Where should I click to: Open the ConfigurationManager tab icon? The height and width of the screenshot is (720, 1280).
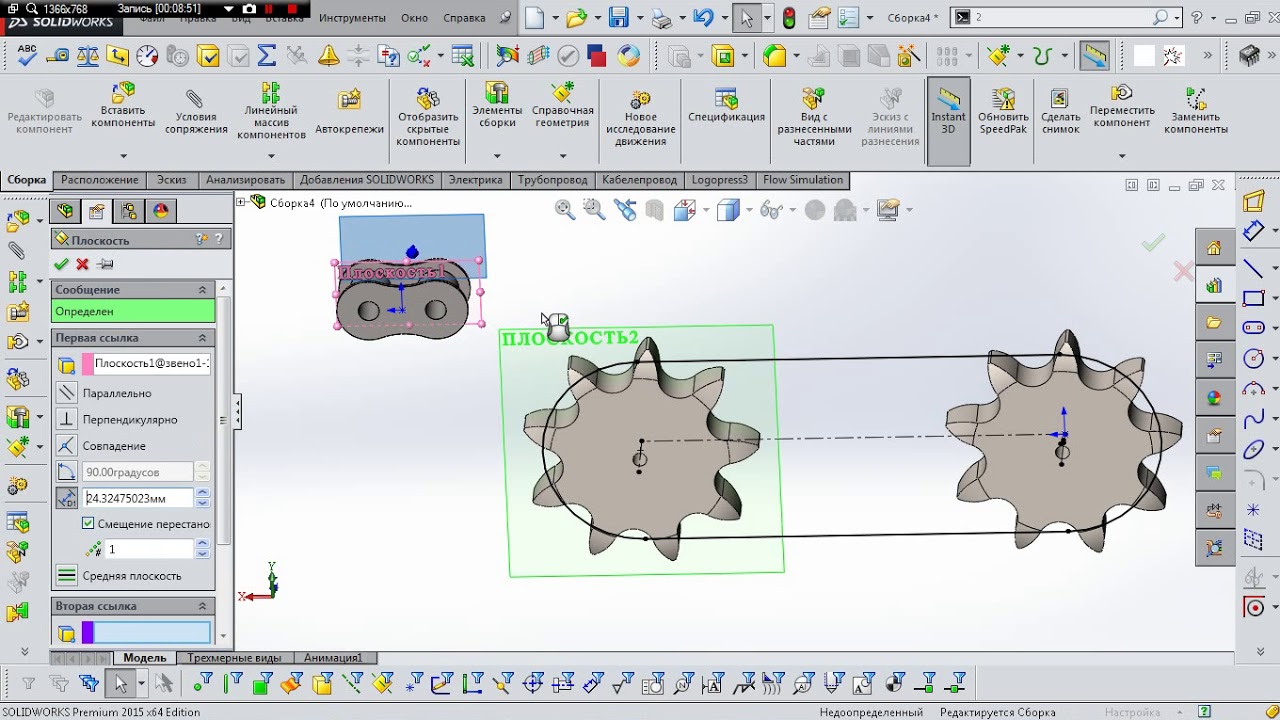tap(128, 211)
